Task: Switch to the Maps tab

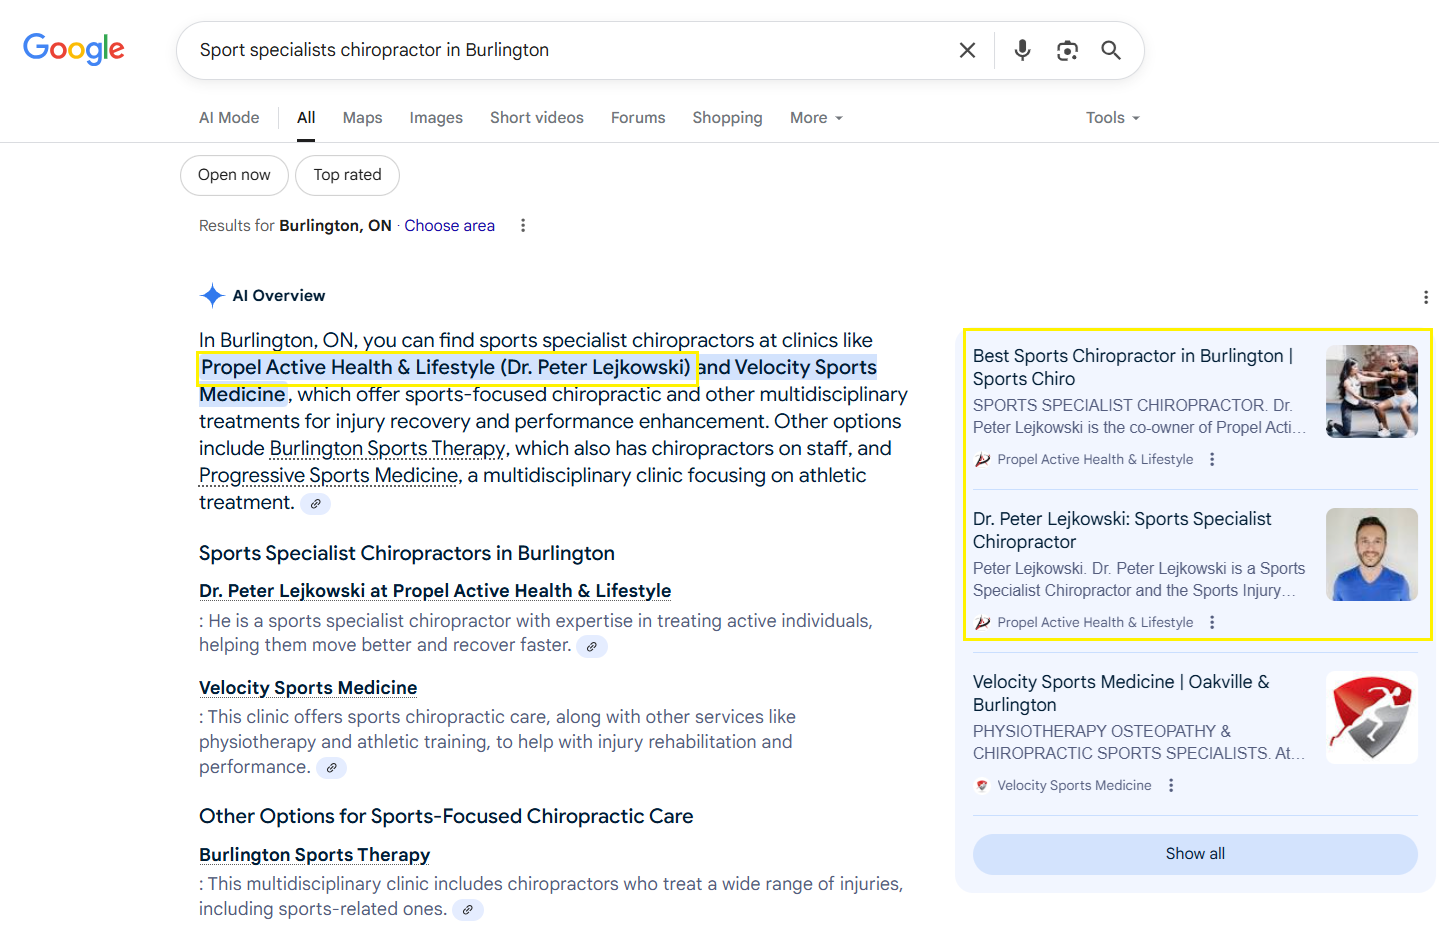Action: click(x=362, y=118)
